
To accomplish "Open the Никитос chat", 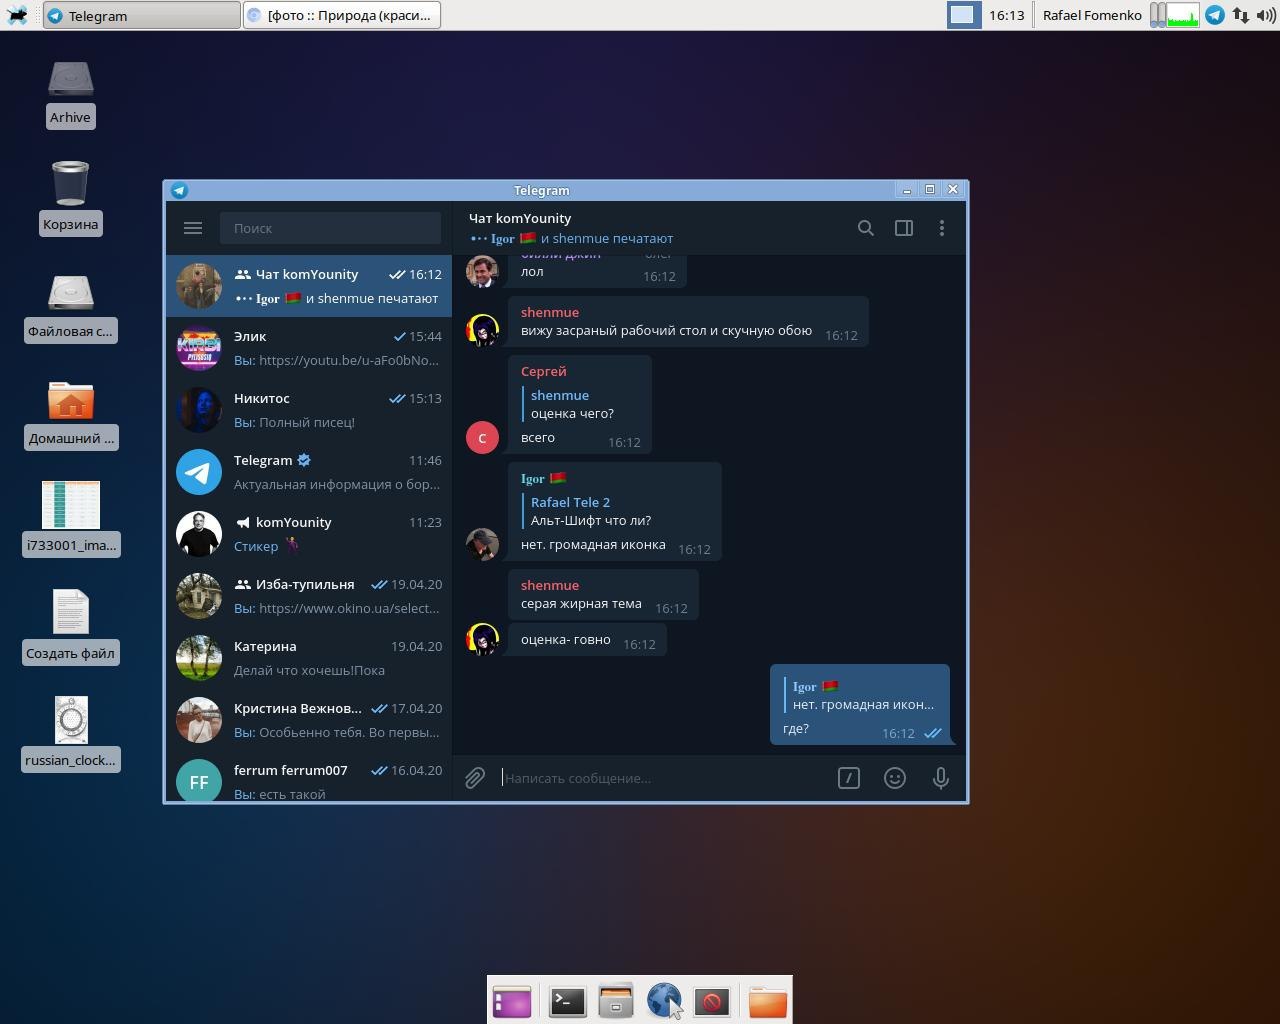I will tap(308, 410).
